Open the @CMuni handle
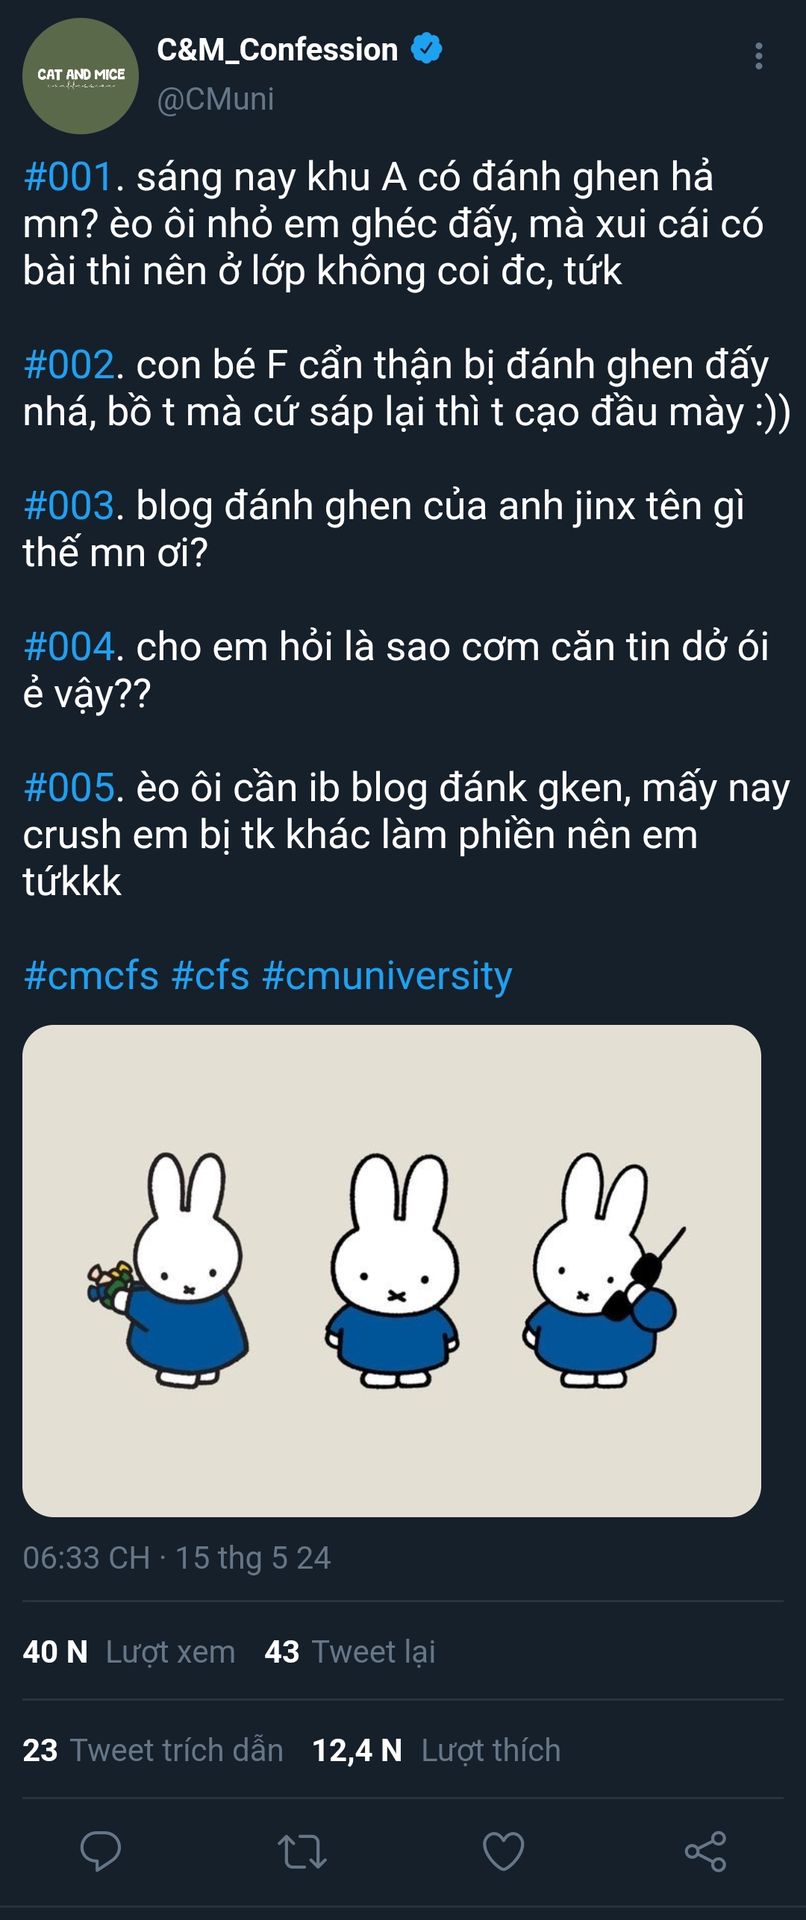Viewport: 806px width, 1920px height. tap(215, 99)
